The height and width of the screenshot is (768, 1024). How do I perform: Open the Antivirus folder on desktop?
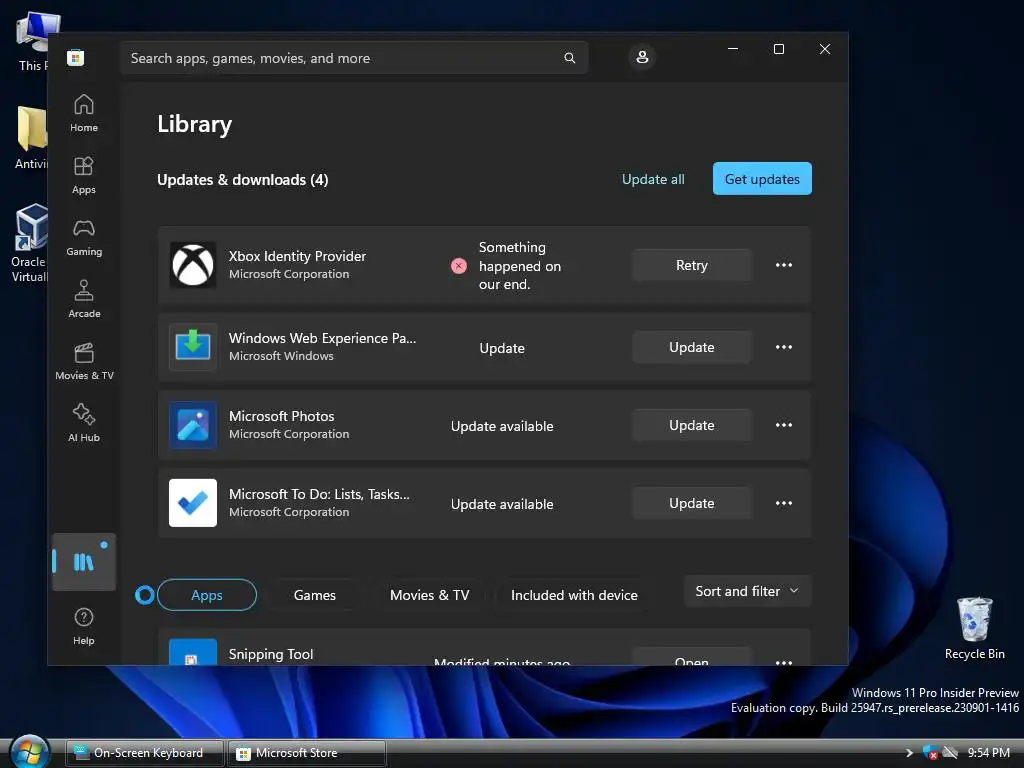click(31, 138)
